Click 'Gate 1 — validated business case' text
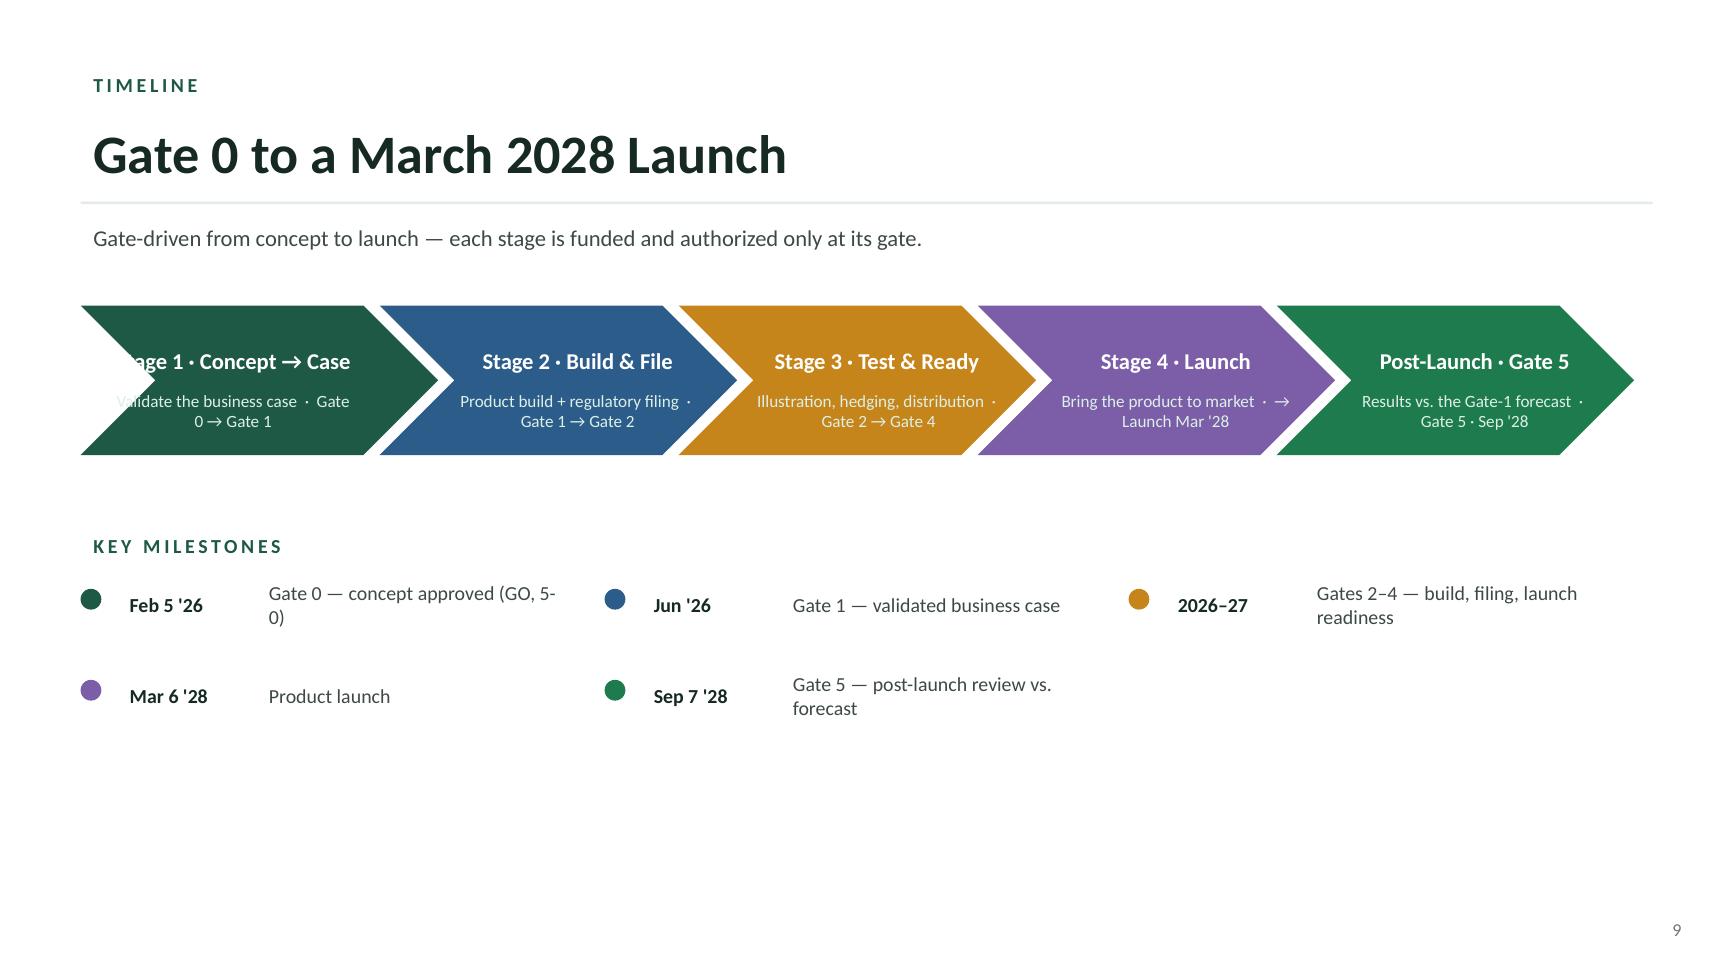This screenshot has width=1734, height=975. 926,606
